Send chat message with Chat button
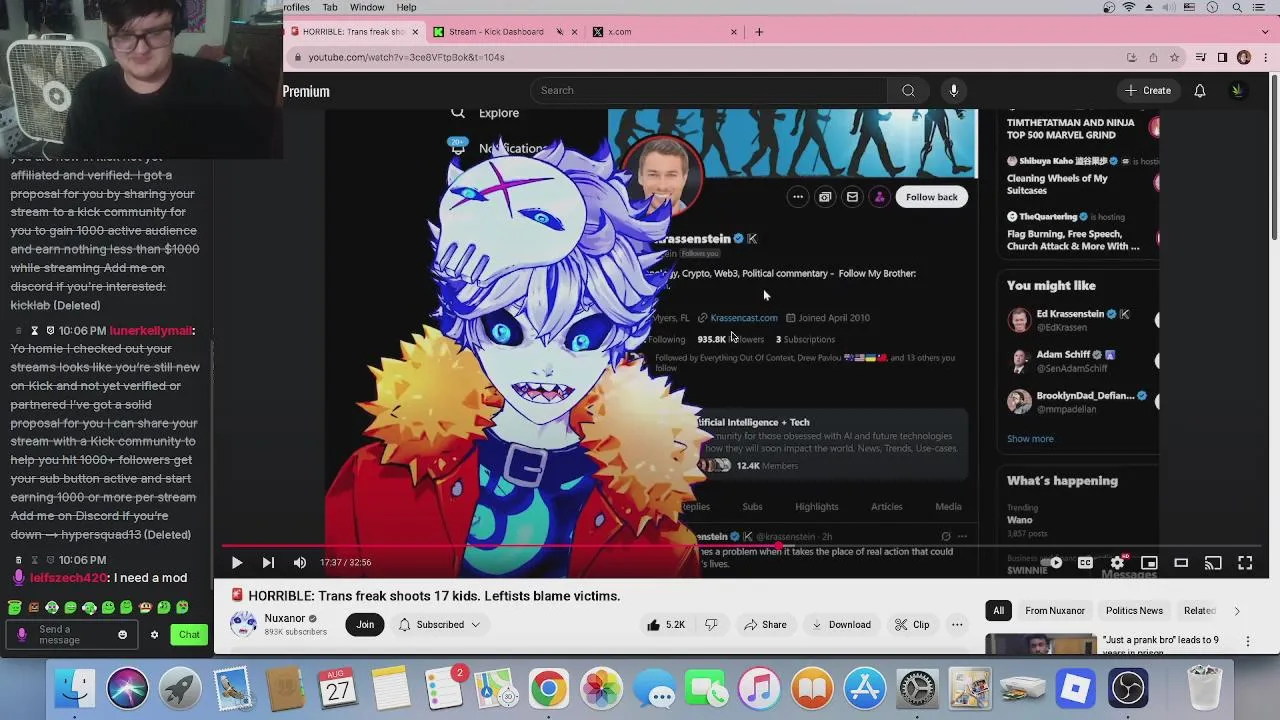This screenshot has width=1280, height=720. [190, 635]
